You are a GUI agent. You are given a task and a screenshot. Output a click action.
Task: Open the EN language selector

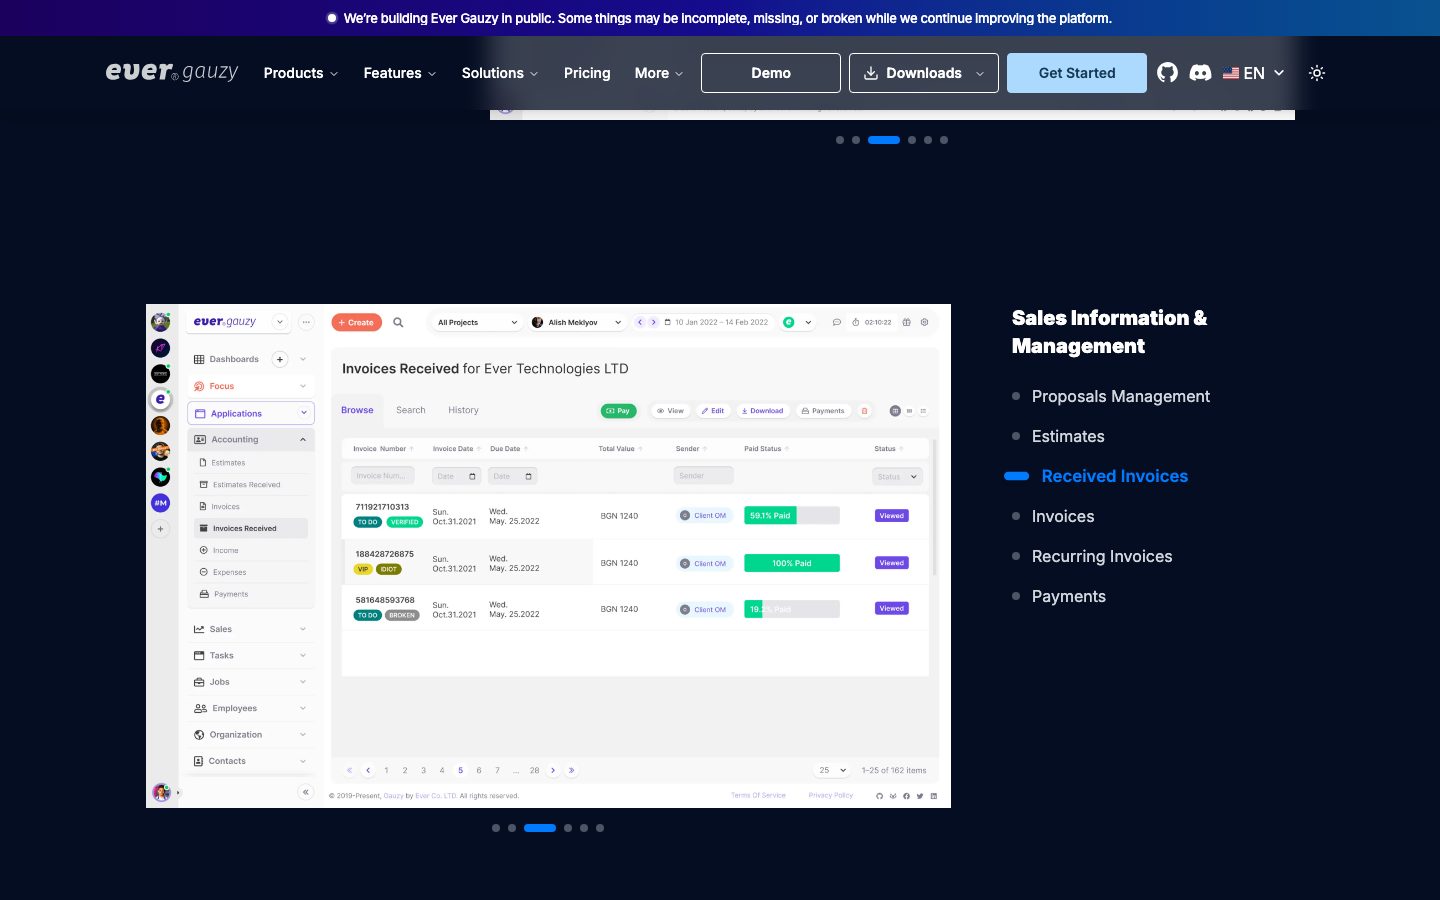coord(1253,73)
